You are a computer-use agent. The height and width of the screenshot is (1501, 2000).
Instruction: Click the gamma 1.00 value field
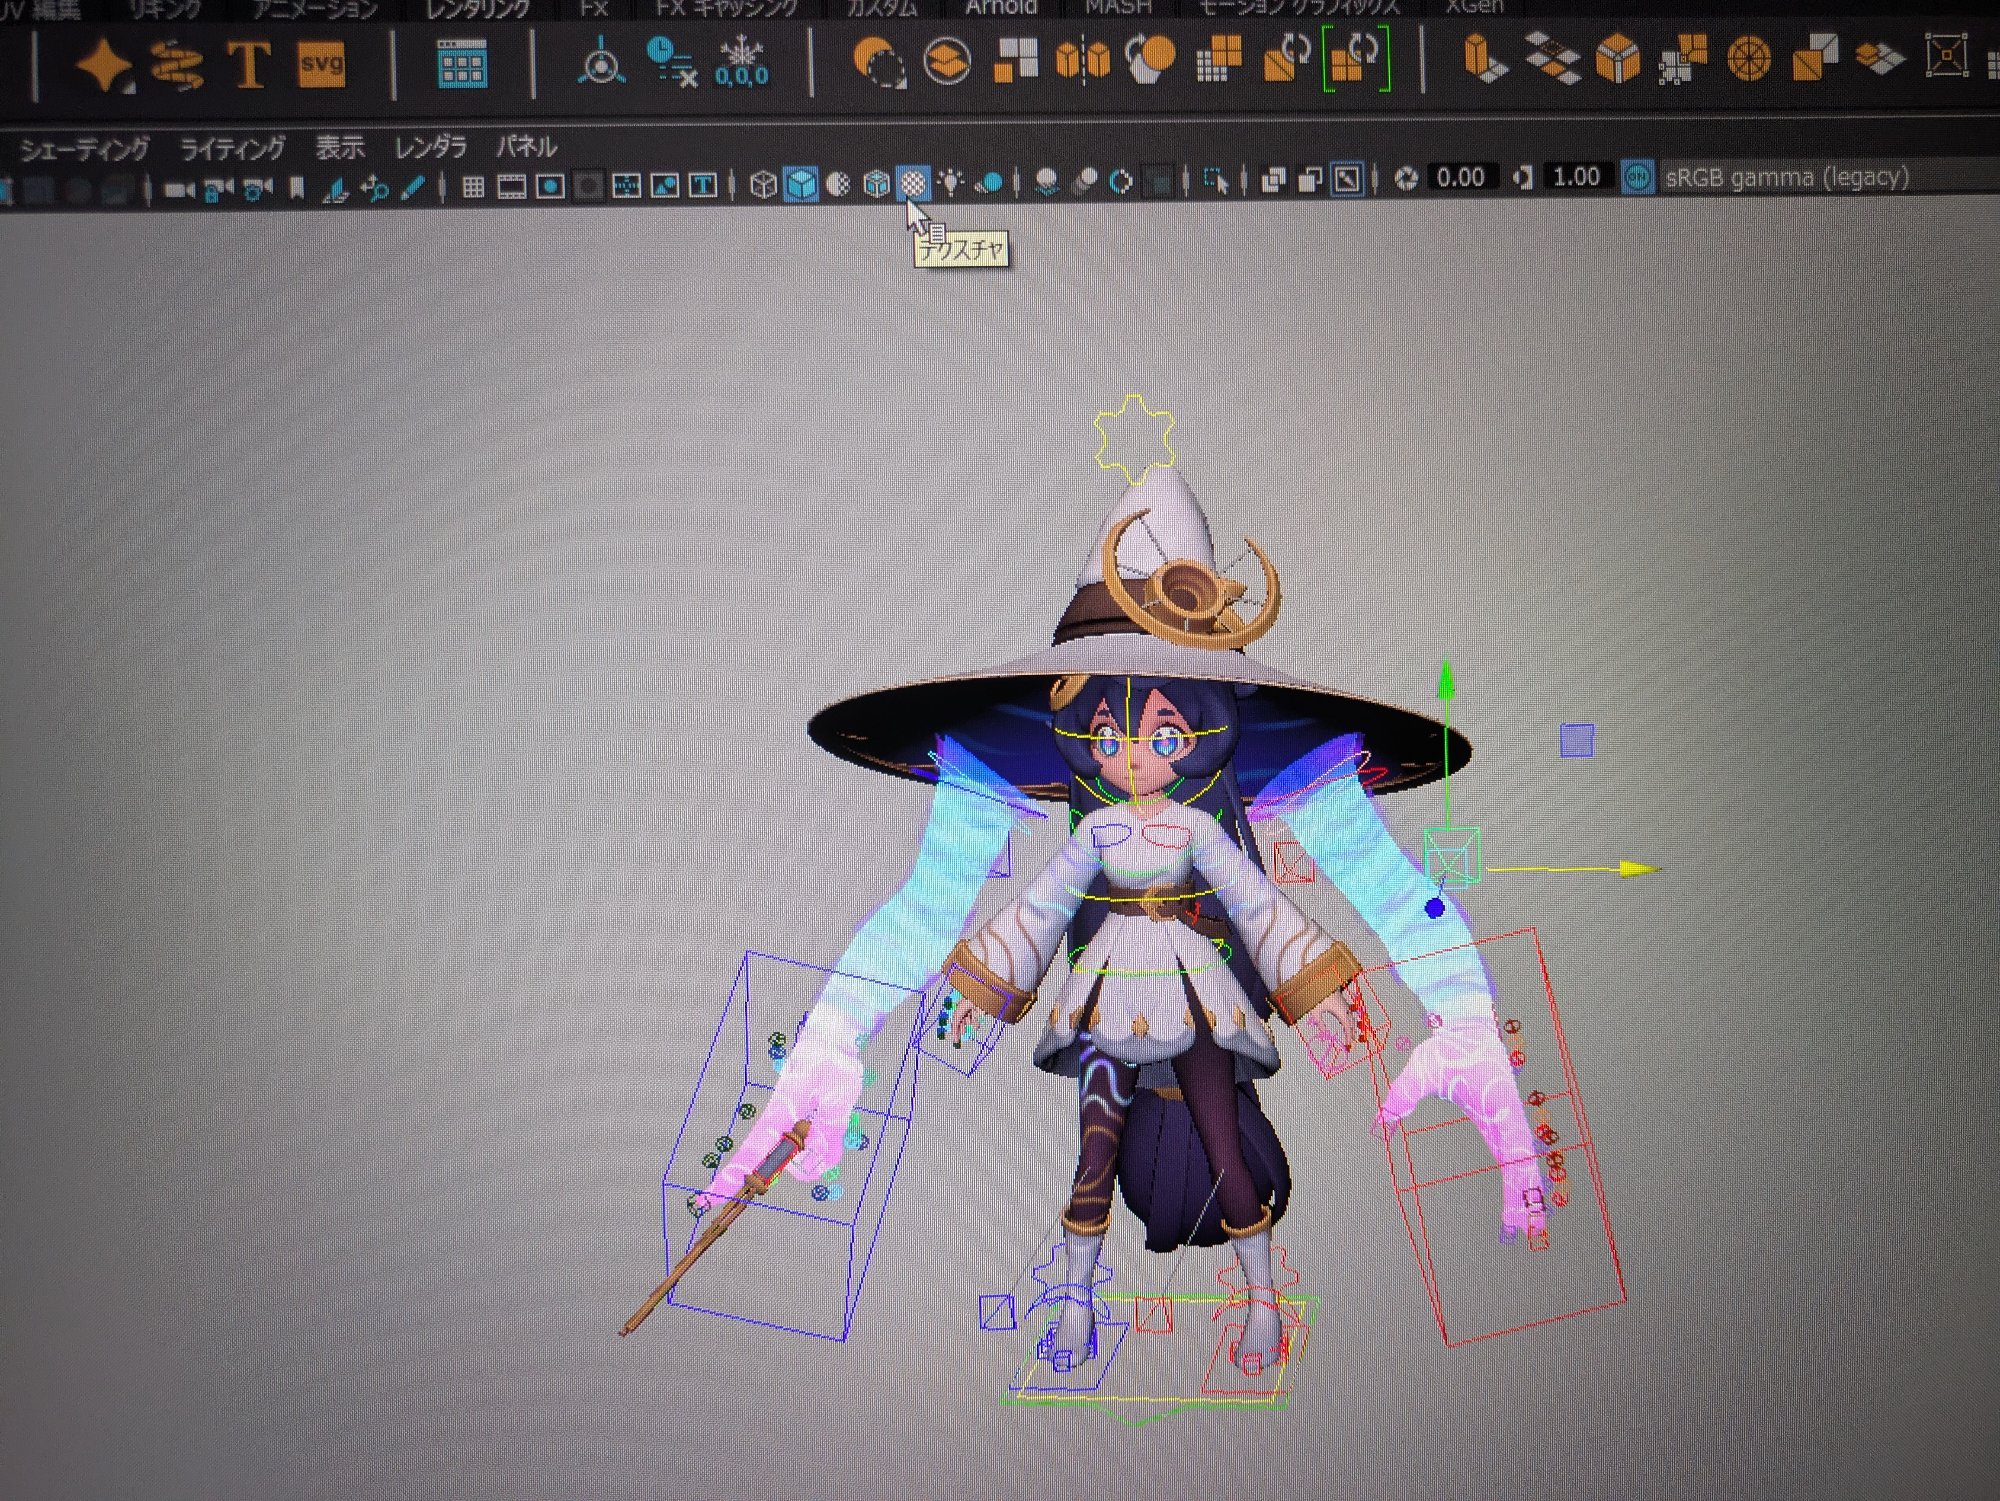[1576, 177]
